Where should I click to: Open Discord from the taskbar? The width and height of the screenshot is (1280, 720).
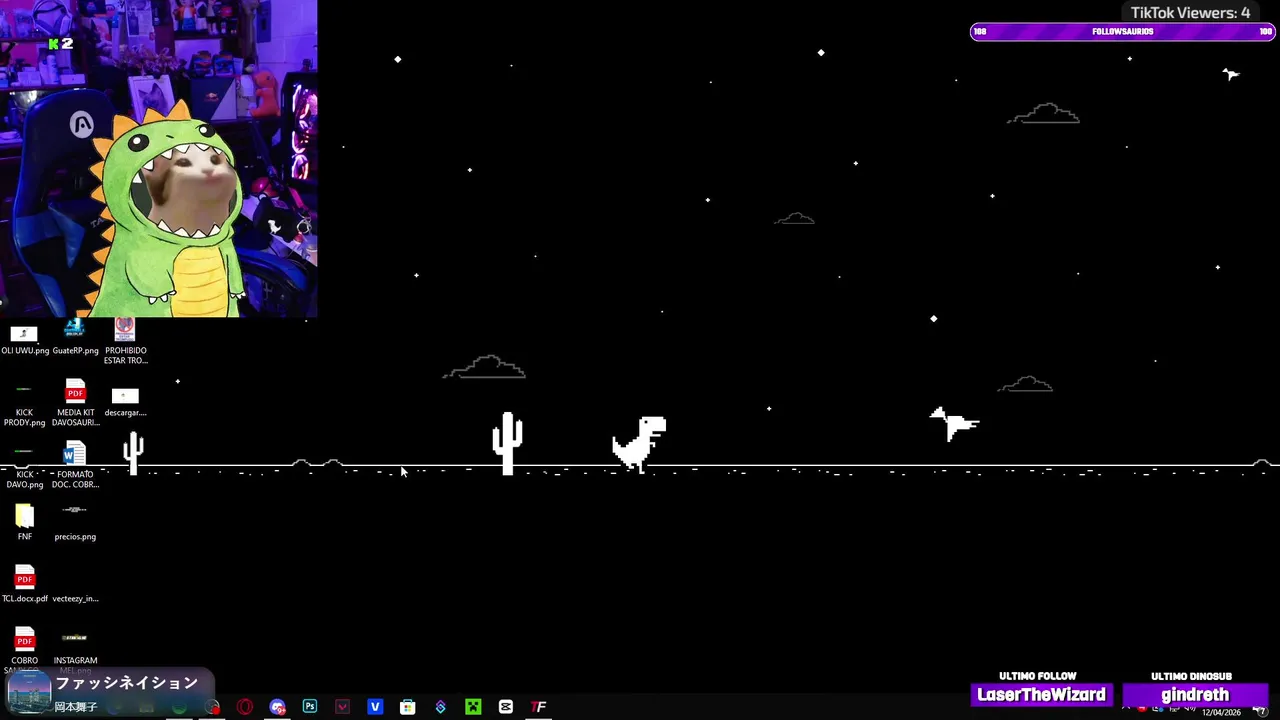tap(277, 707)
